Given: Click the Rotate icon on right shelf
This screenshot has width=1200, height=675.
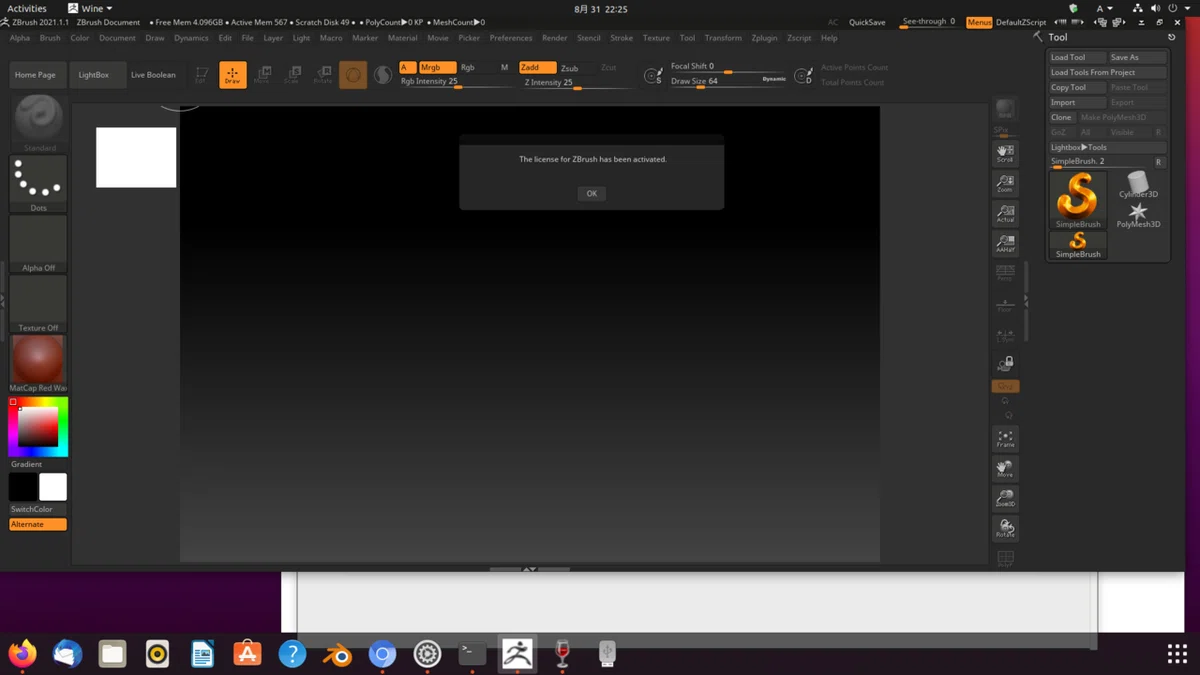Looking at the screenshot, I should (1005, 528).
